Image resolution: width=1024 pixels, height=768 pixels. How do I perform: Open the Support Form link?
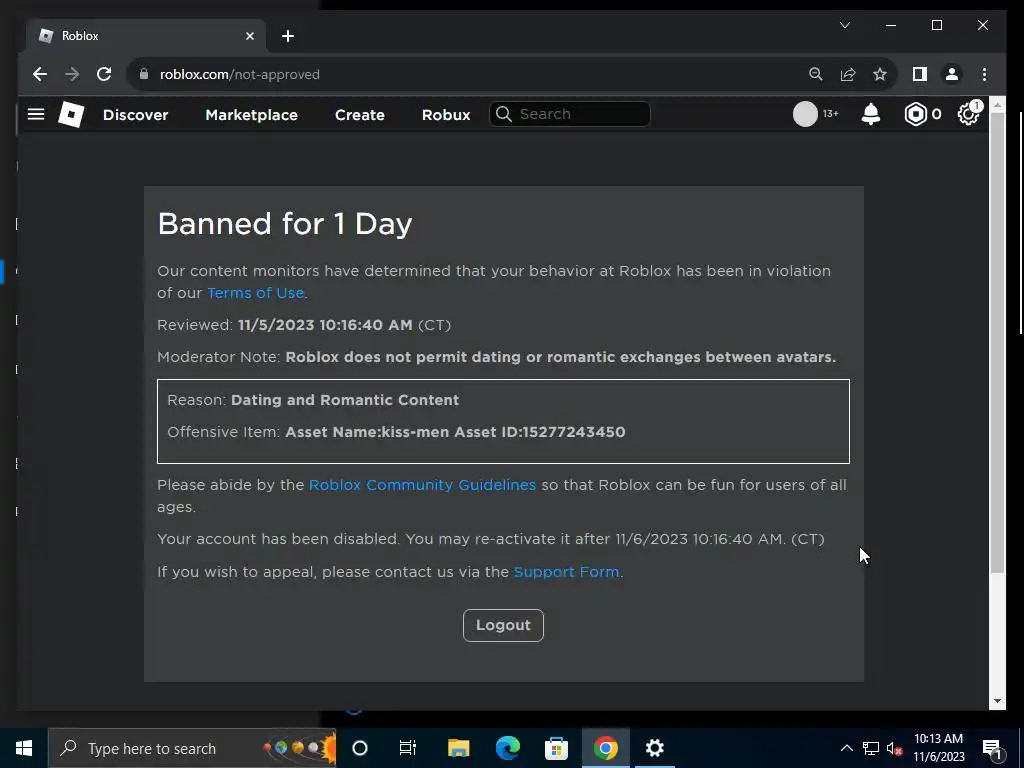click(566, 572)
